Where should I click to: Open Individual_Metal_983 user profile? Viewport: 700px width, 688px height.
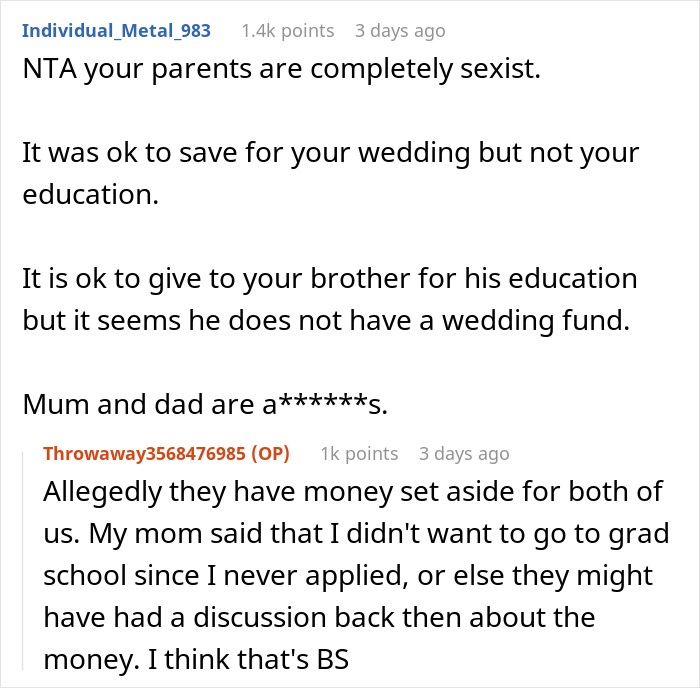point(116,30)
